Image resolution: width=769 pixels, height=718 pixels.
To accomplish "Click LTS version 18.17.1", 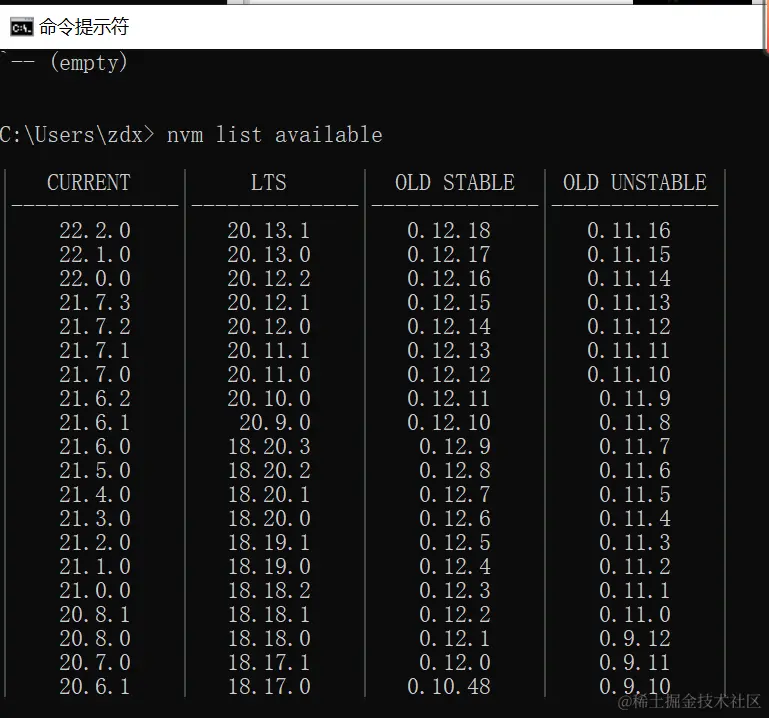I will (269, 663).
